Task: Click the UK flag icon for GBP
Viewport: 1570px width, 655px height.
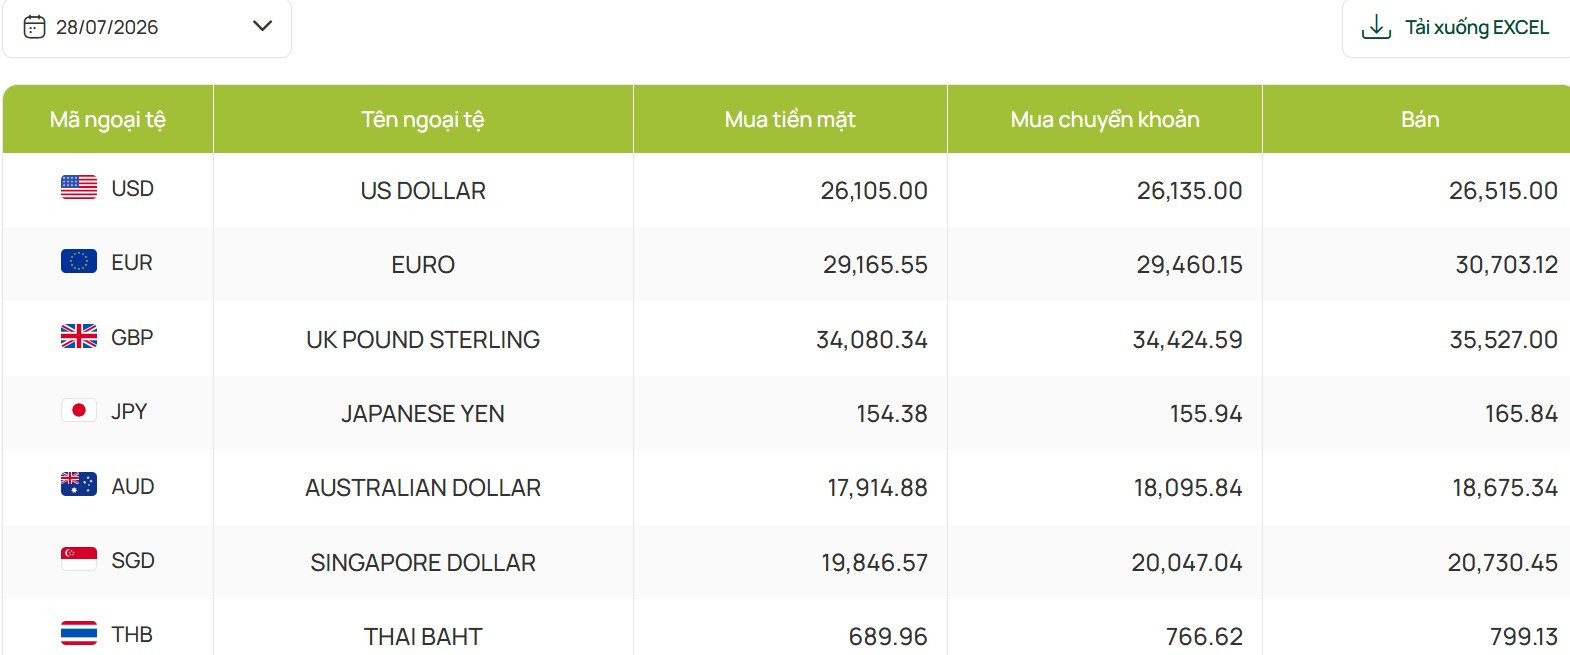Action: (x=79, y=336)
